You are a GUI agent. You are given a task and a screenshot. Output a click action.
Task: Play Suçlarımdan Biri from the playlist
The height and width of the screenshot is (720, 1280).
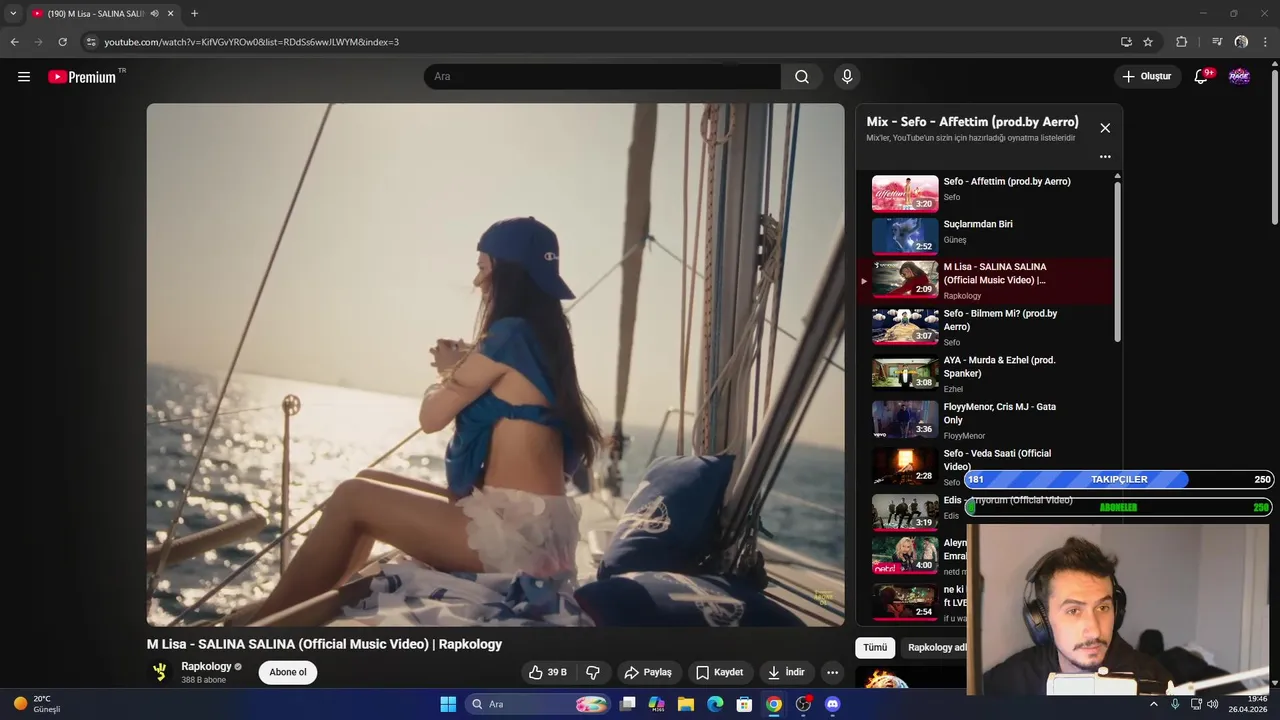click(x=984, y=236)
